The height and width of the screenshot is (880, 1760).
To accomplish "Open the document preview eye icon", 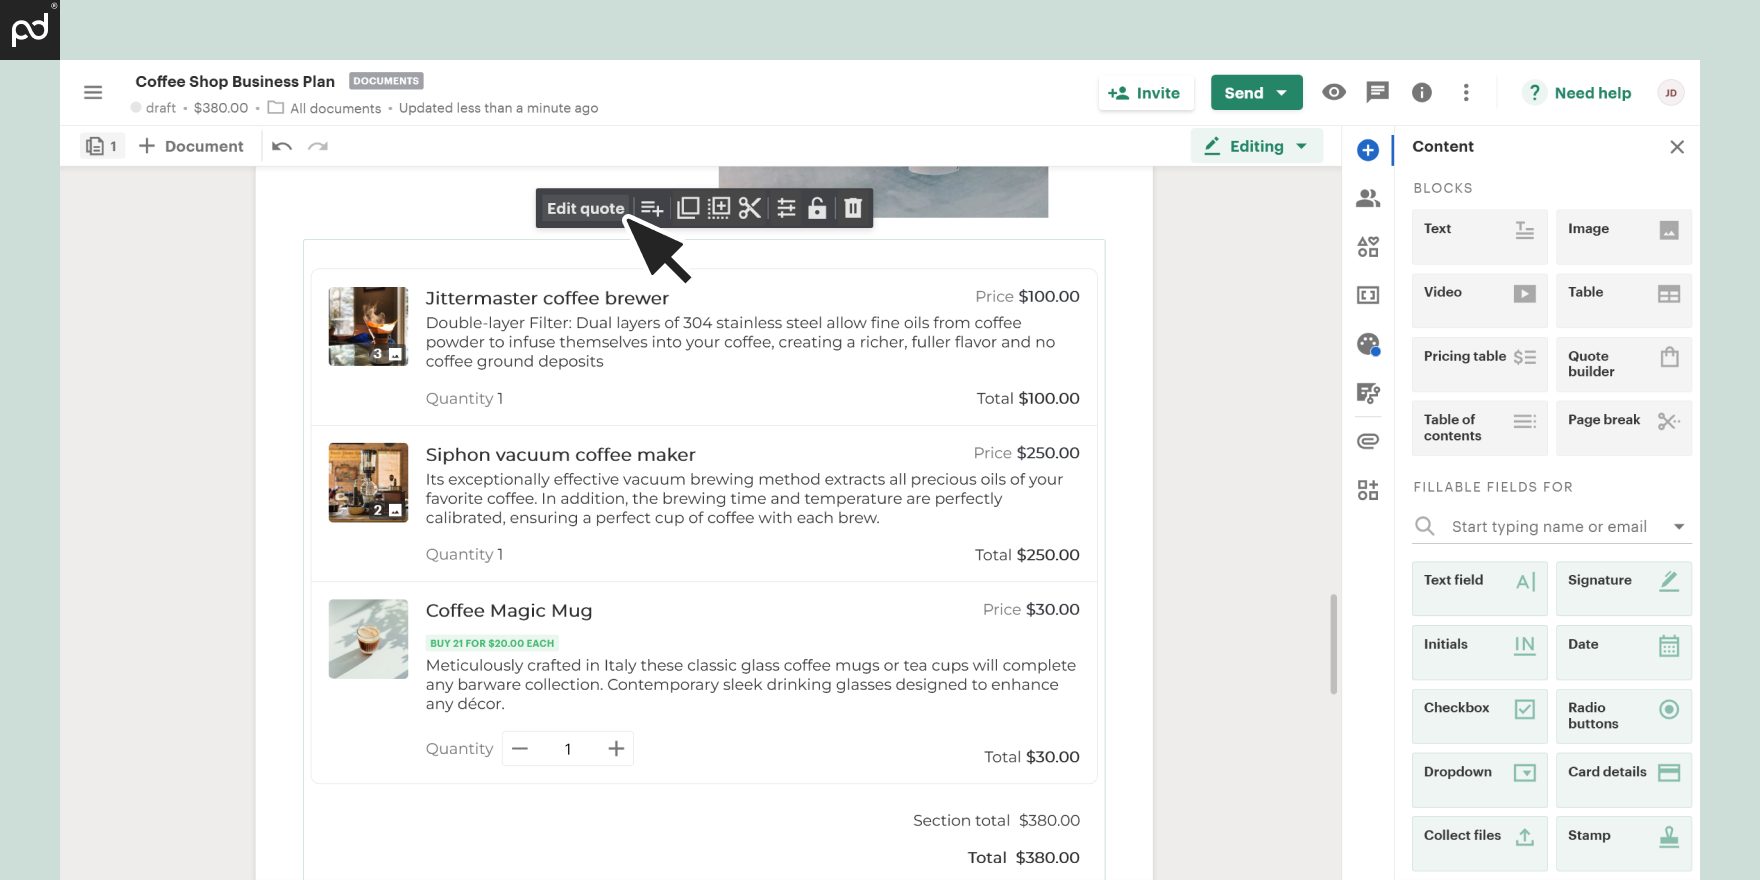I will click(1333, 92).
